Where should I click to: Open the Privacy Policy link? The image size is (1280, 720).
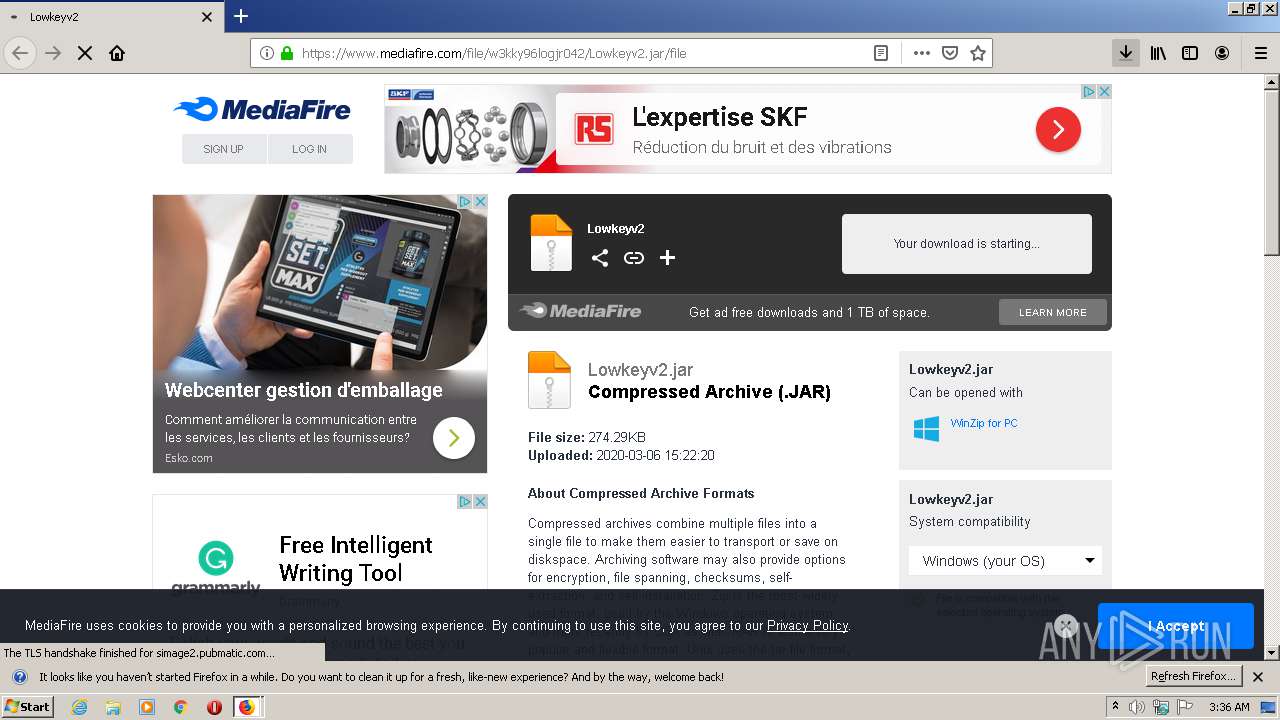[807, 625]
